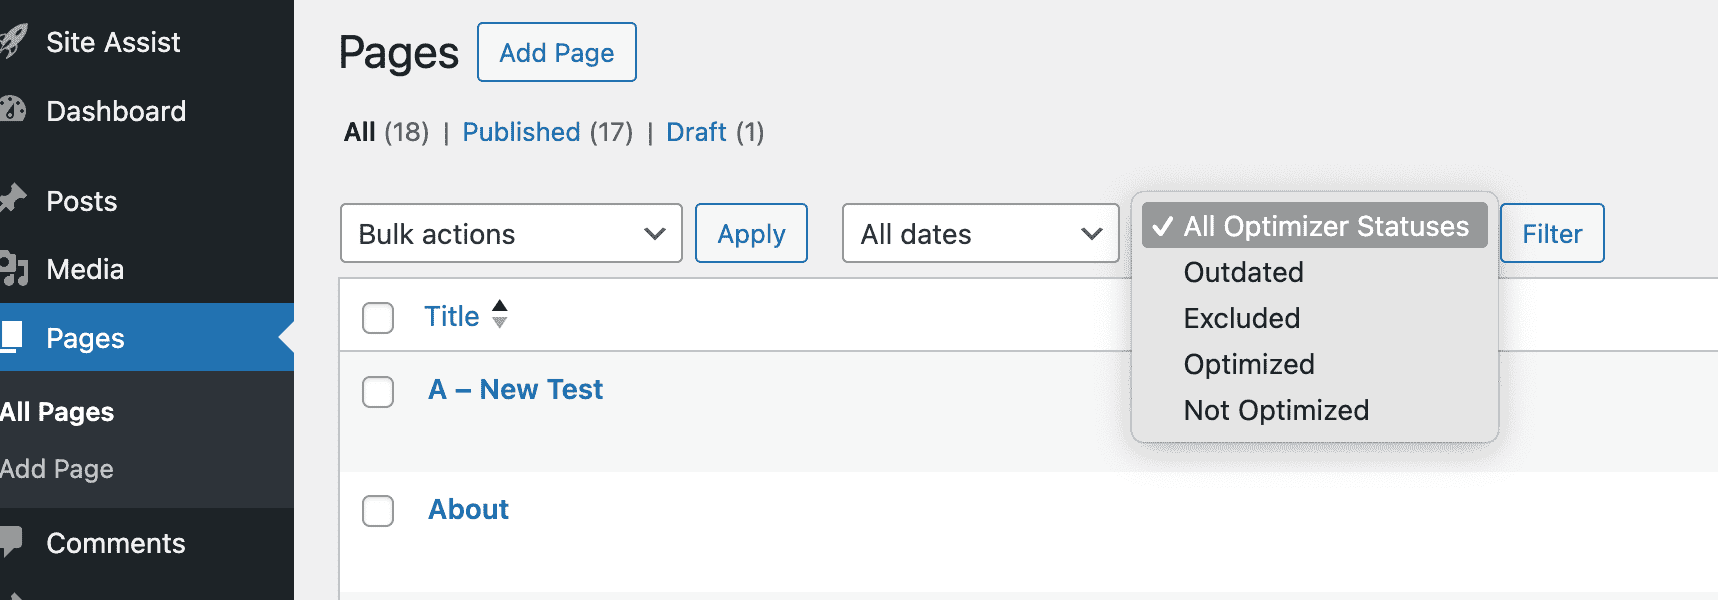Check the checkbox beside About
The width and height of the screenshot is (1718, 600).
[x=377, y=511]
